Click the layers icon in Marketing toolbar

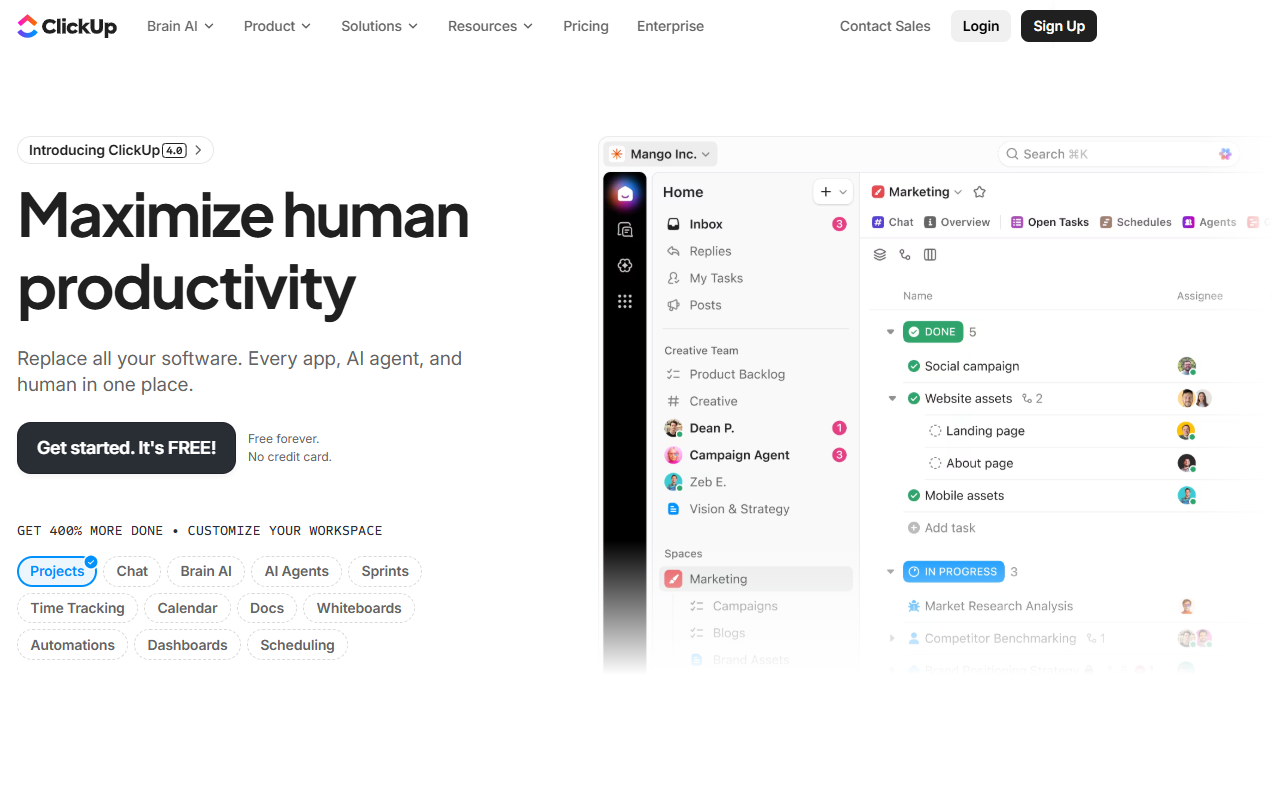tap(880, 255)
